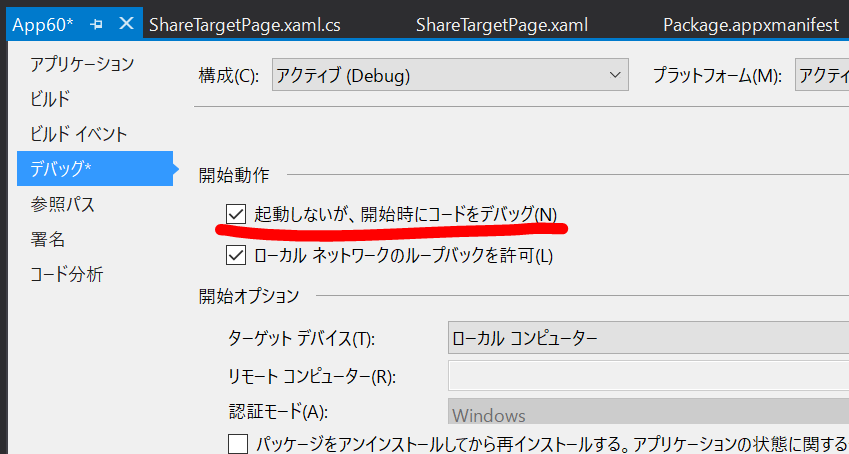Open the ビルド イベント page
This screenshot has height=454, width=849.
pos(79,134)
